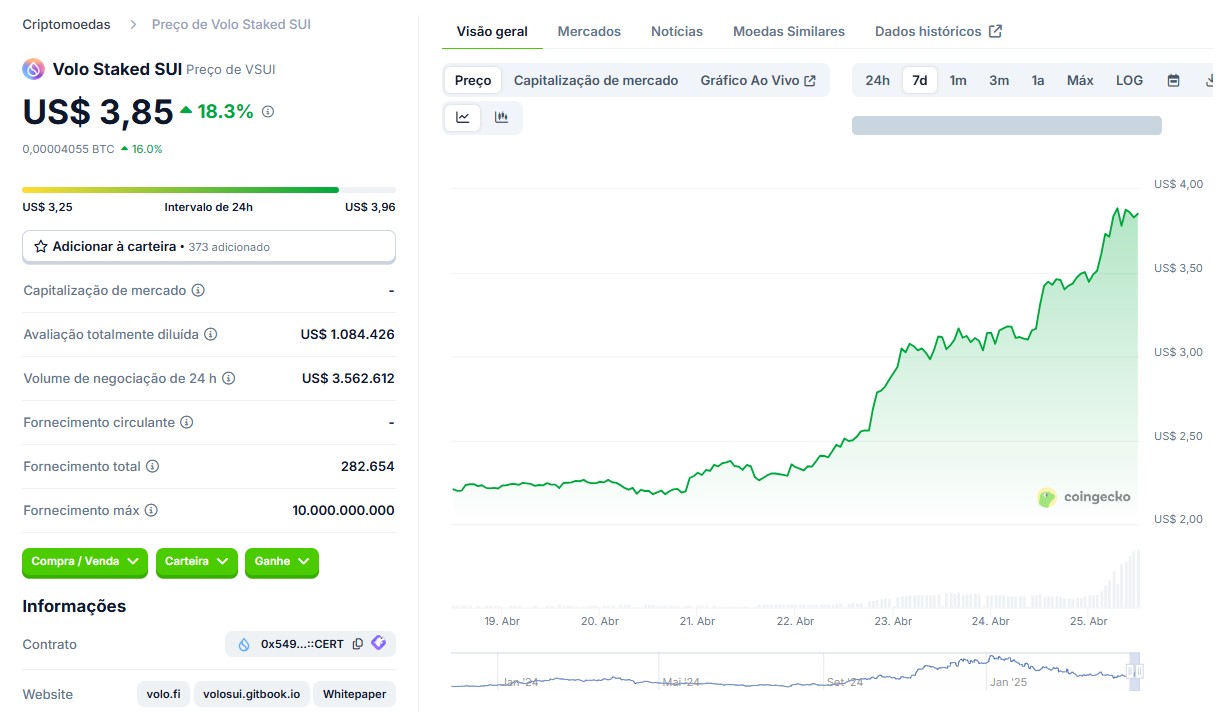Click the purple wallet icon beside contract
Image resolution: width=1227 pixels, height=712 pixels.
click(379, 643)
